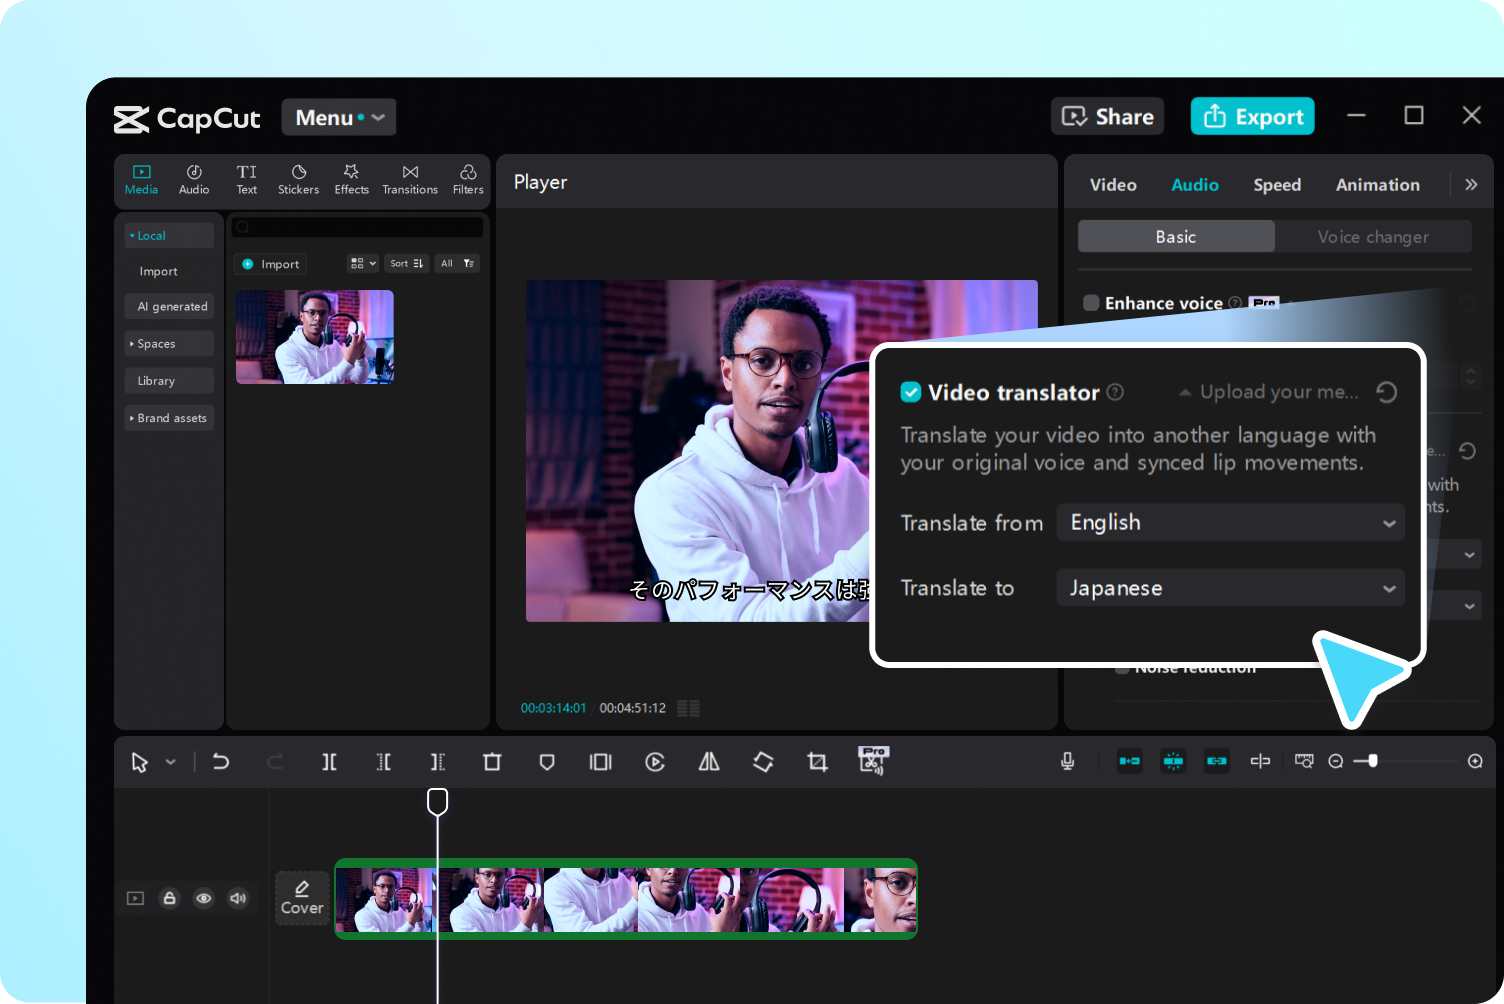Delete right of the playhead
This screenshot has height=1004, width=1504.
(x=437, y=762)
